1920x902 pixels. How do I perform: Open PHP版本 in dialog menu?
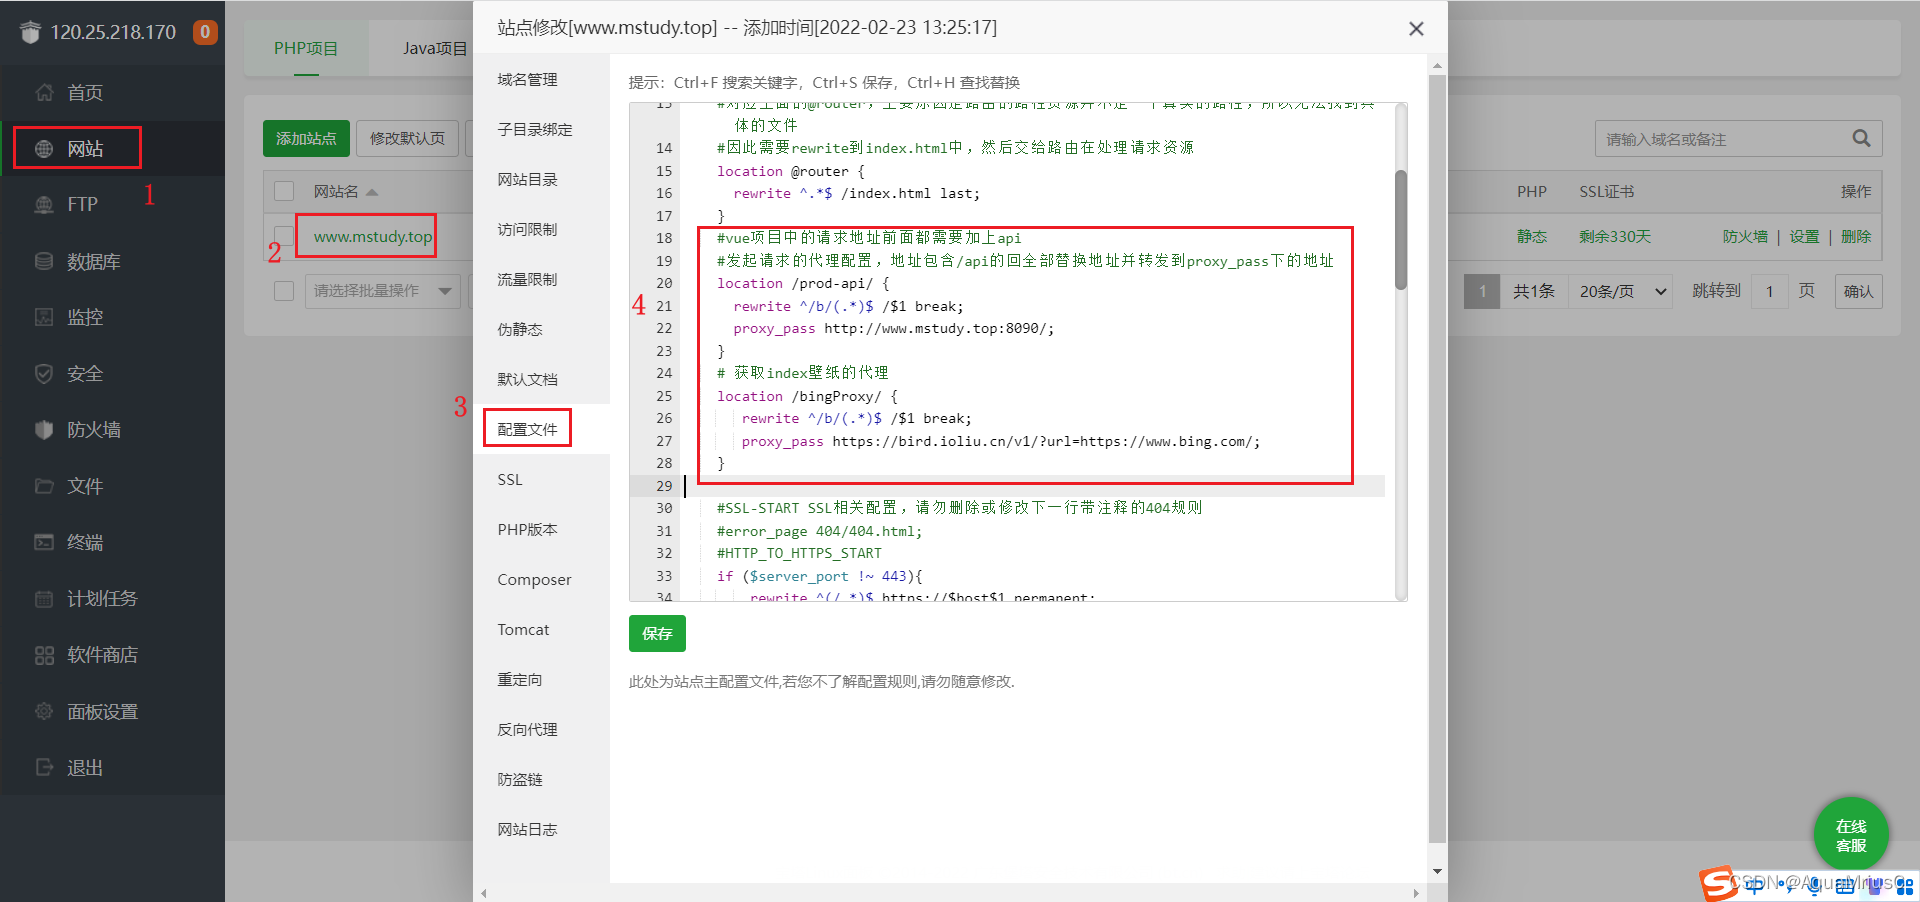click(542, 529)
